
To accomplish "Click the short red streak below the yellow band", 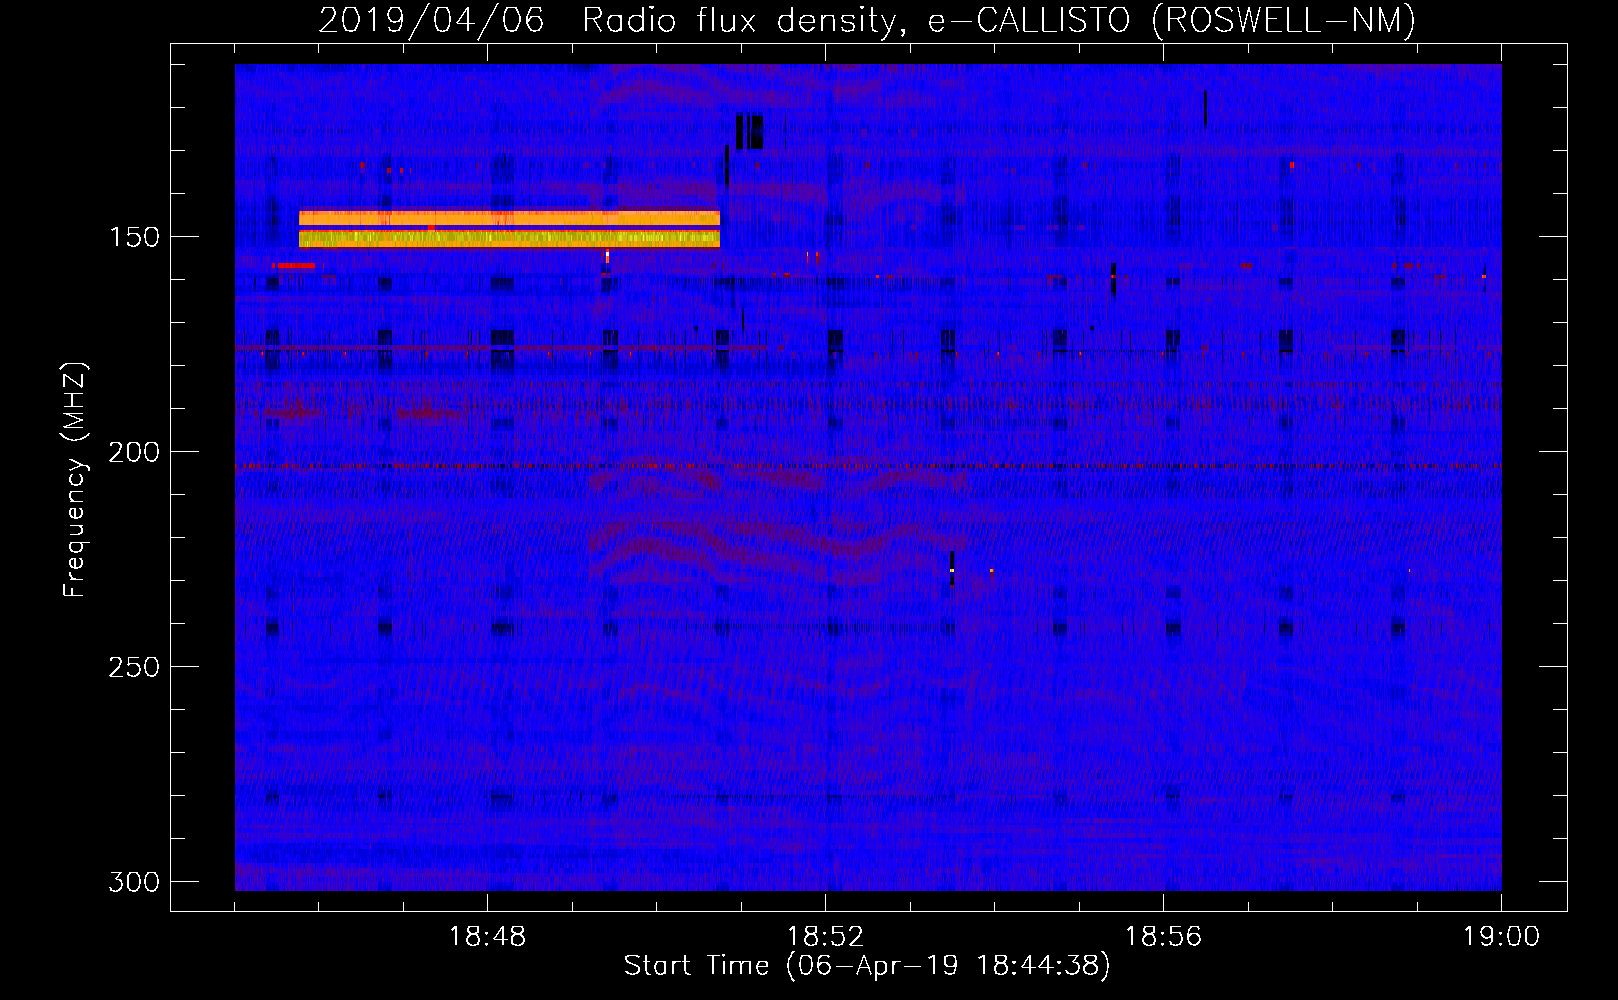I will [294, 265].
